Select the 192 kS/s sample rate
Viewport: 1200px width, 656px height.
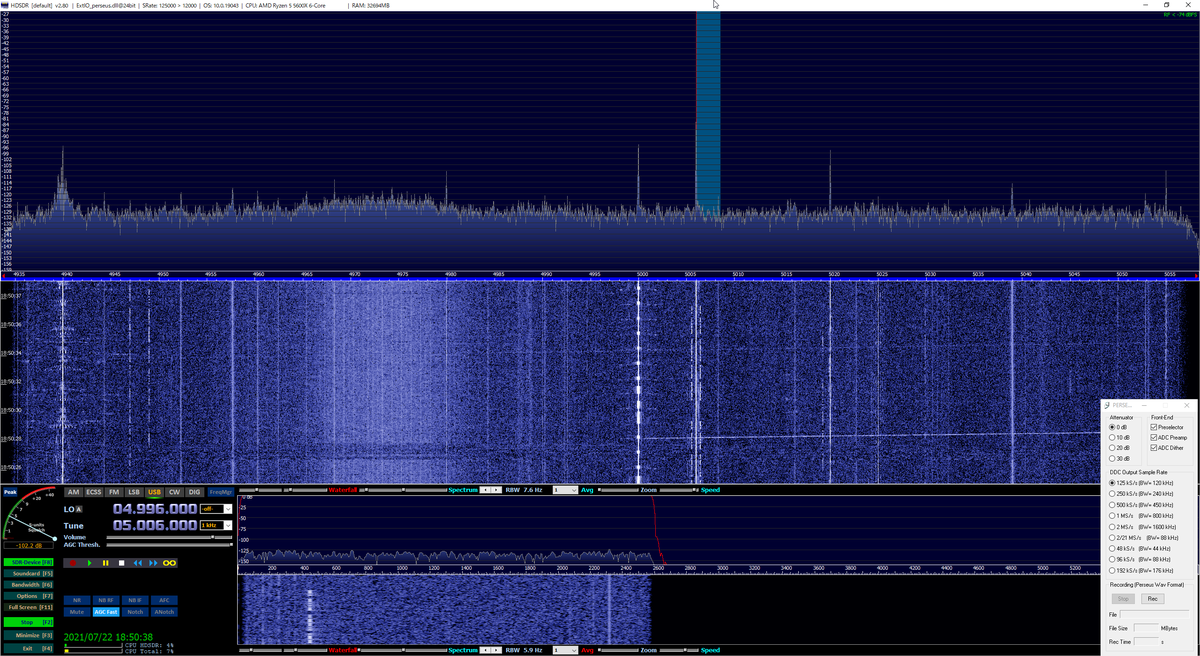tap(1141, 570)
